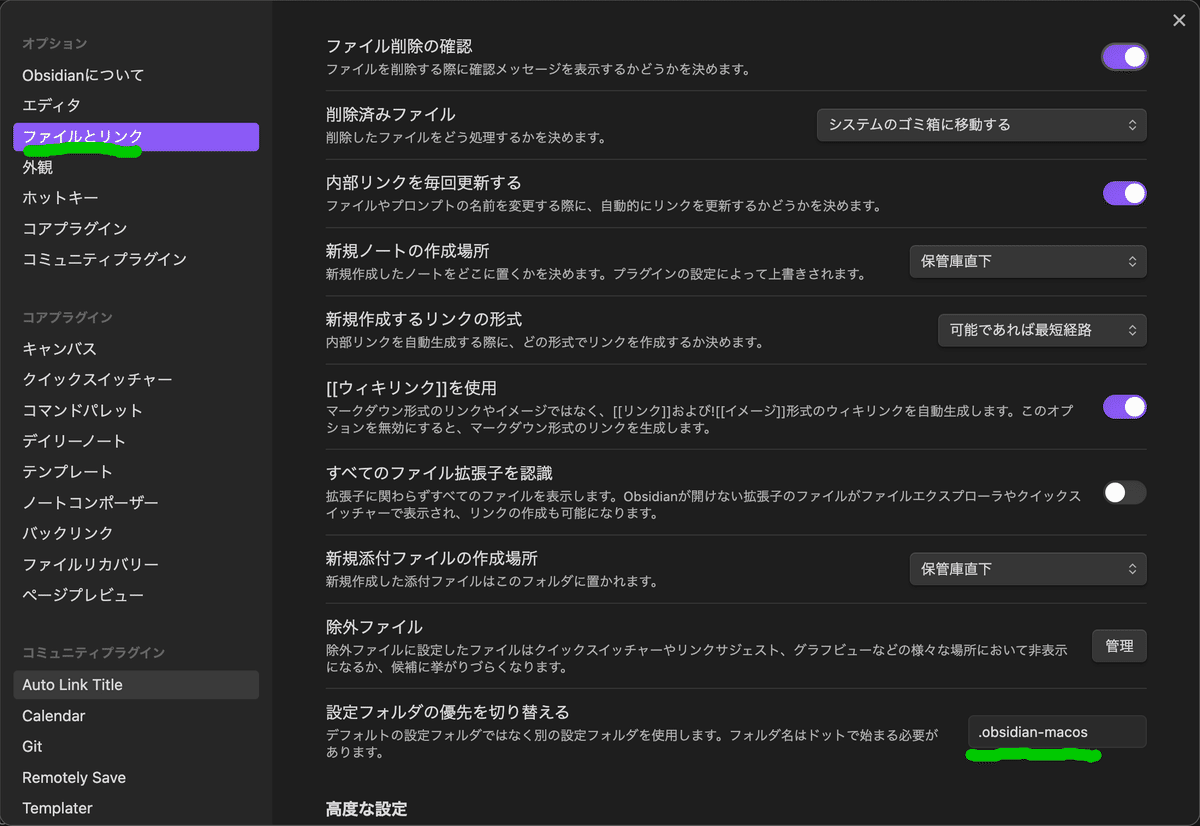
Task: Open the Templater plugin settings
Action: coord(57,807)
